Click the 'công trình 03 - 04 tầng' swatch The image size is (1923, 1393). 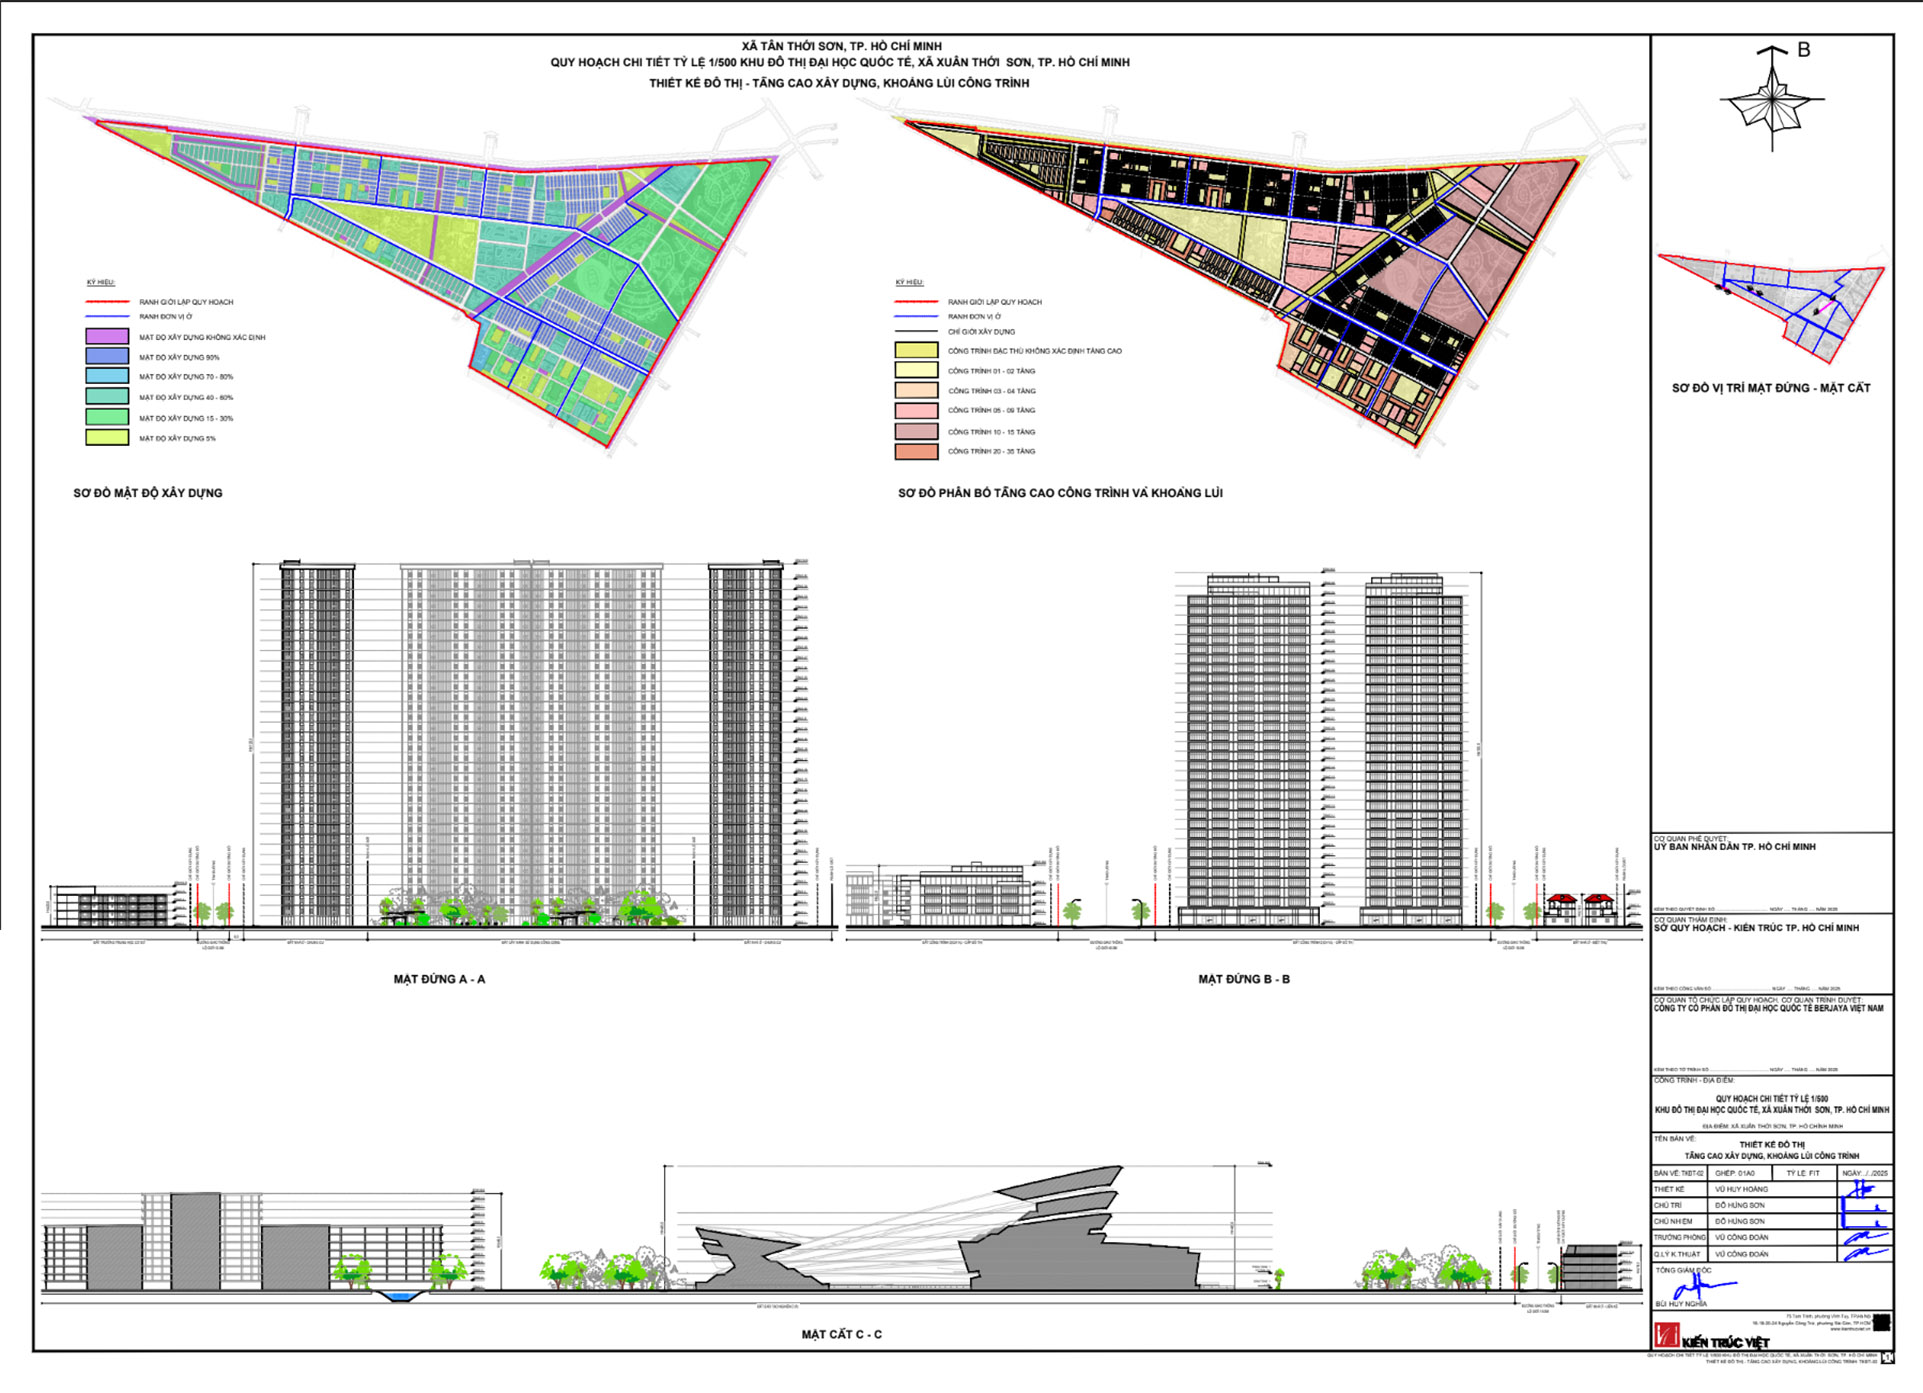point(916,391)
